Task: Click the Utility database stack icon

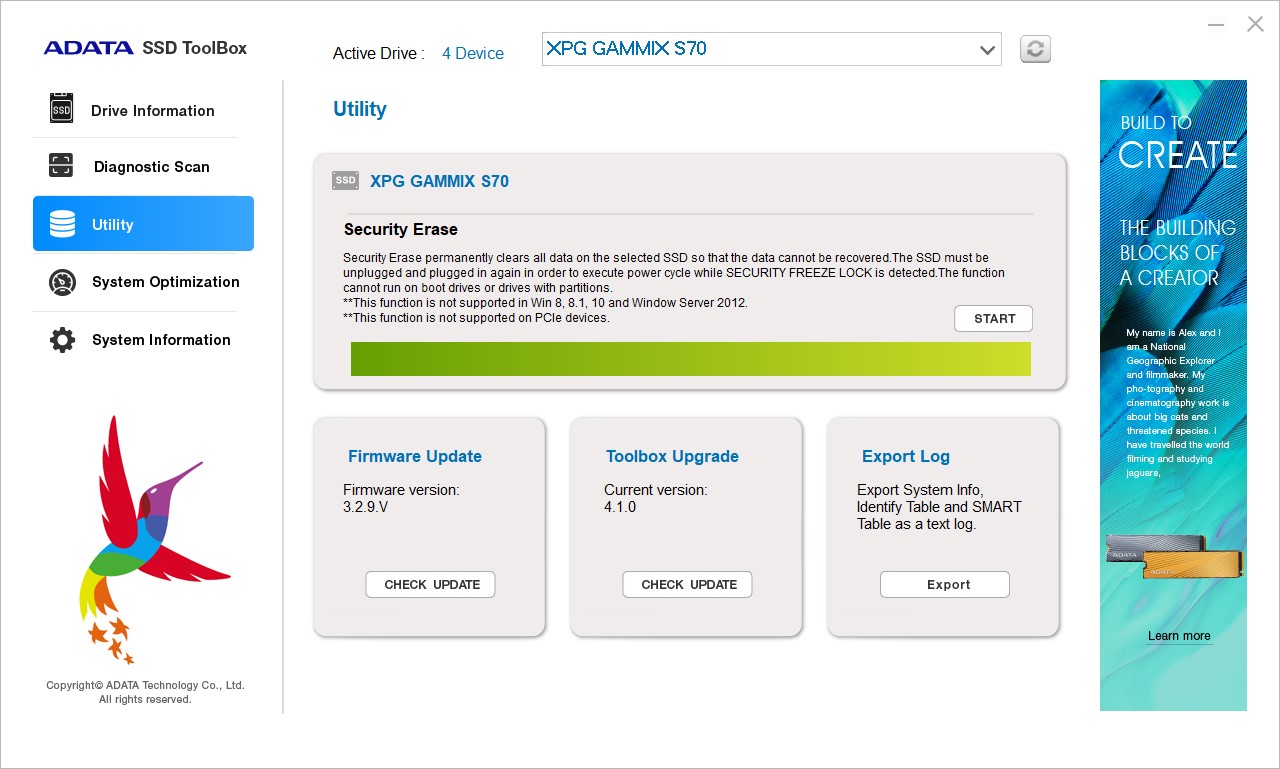Action: click(62, 224)
